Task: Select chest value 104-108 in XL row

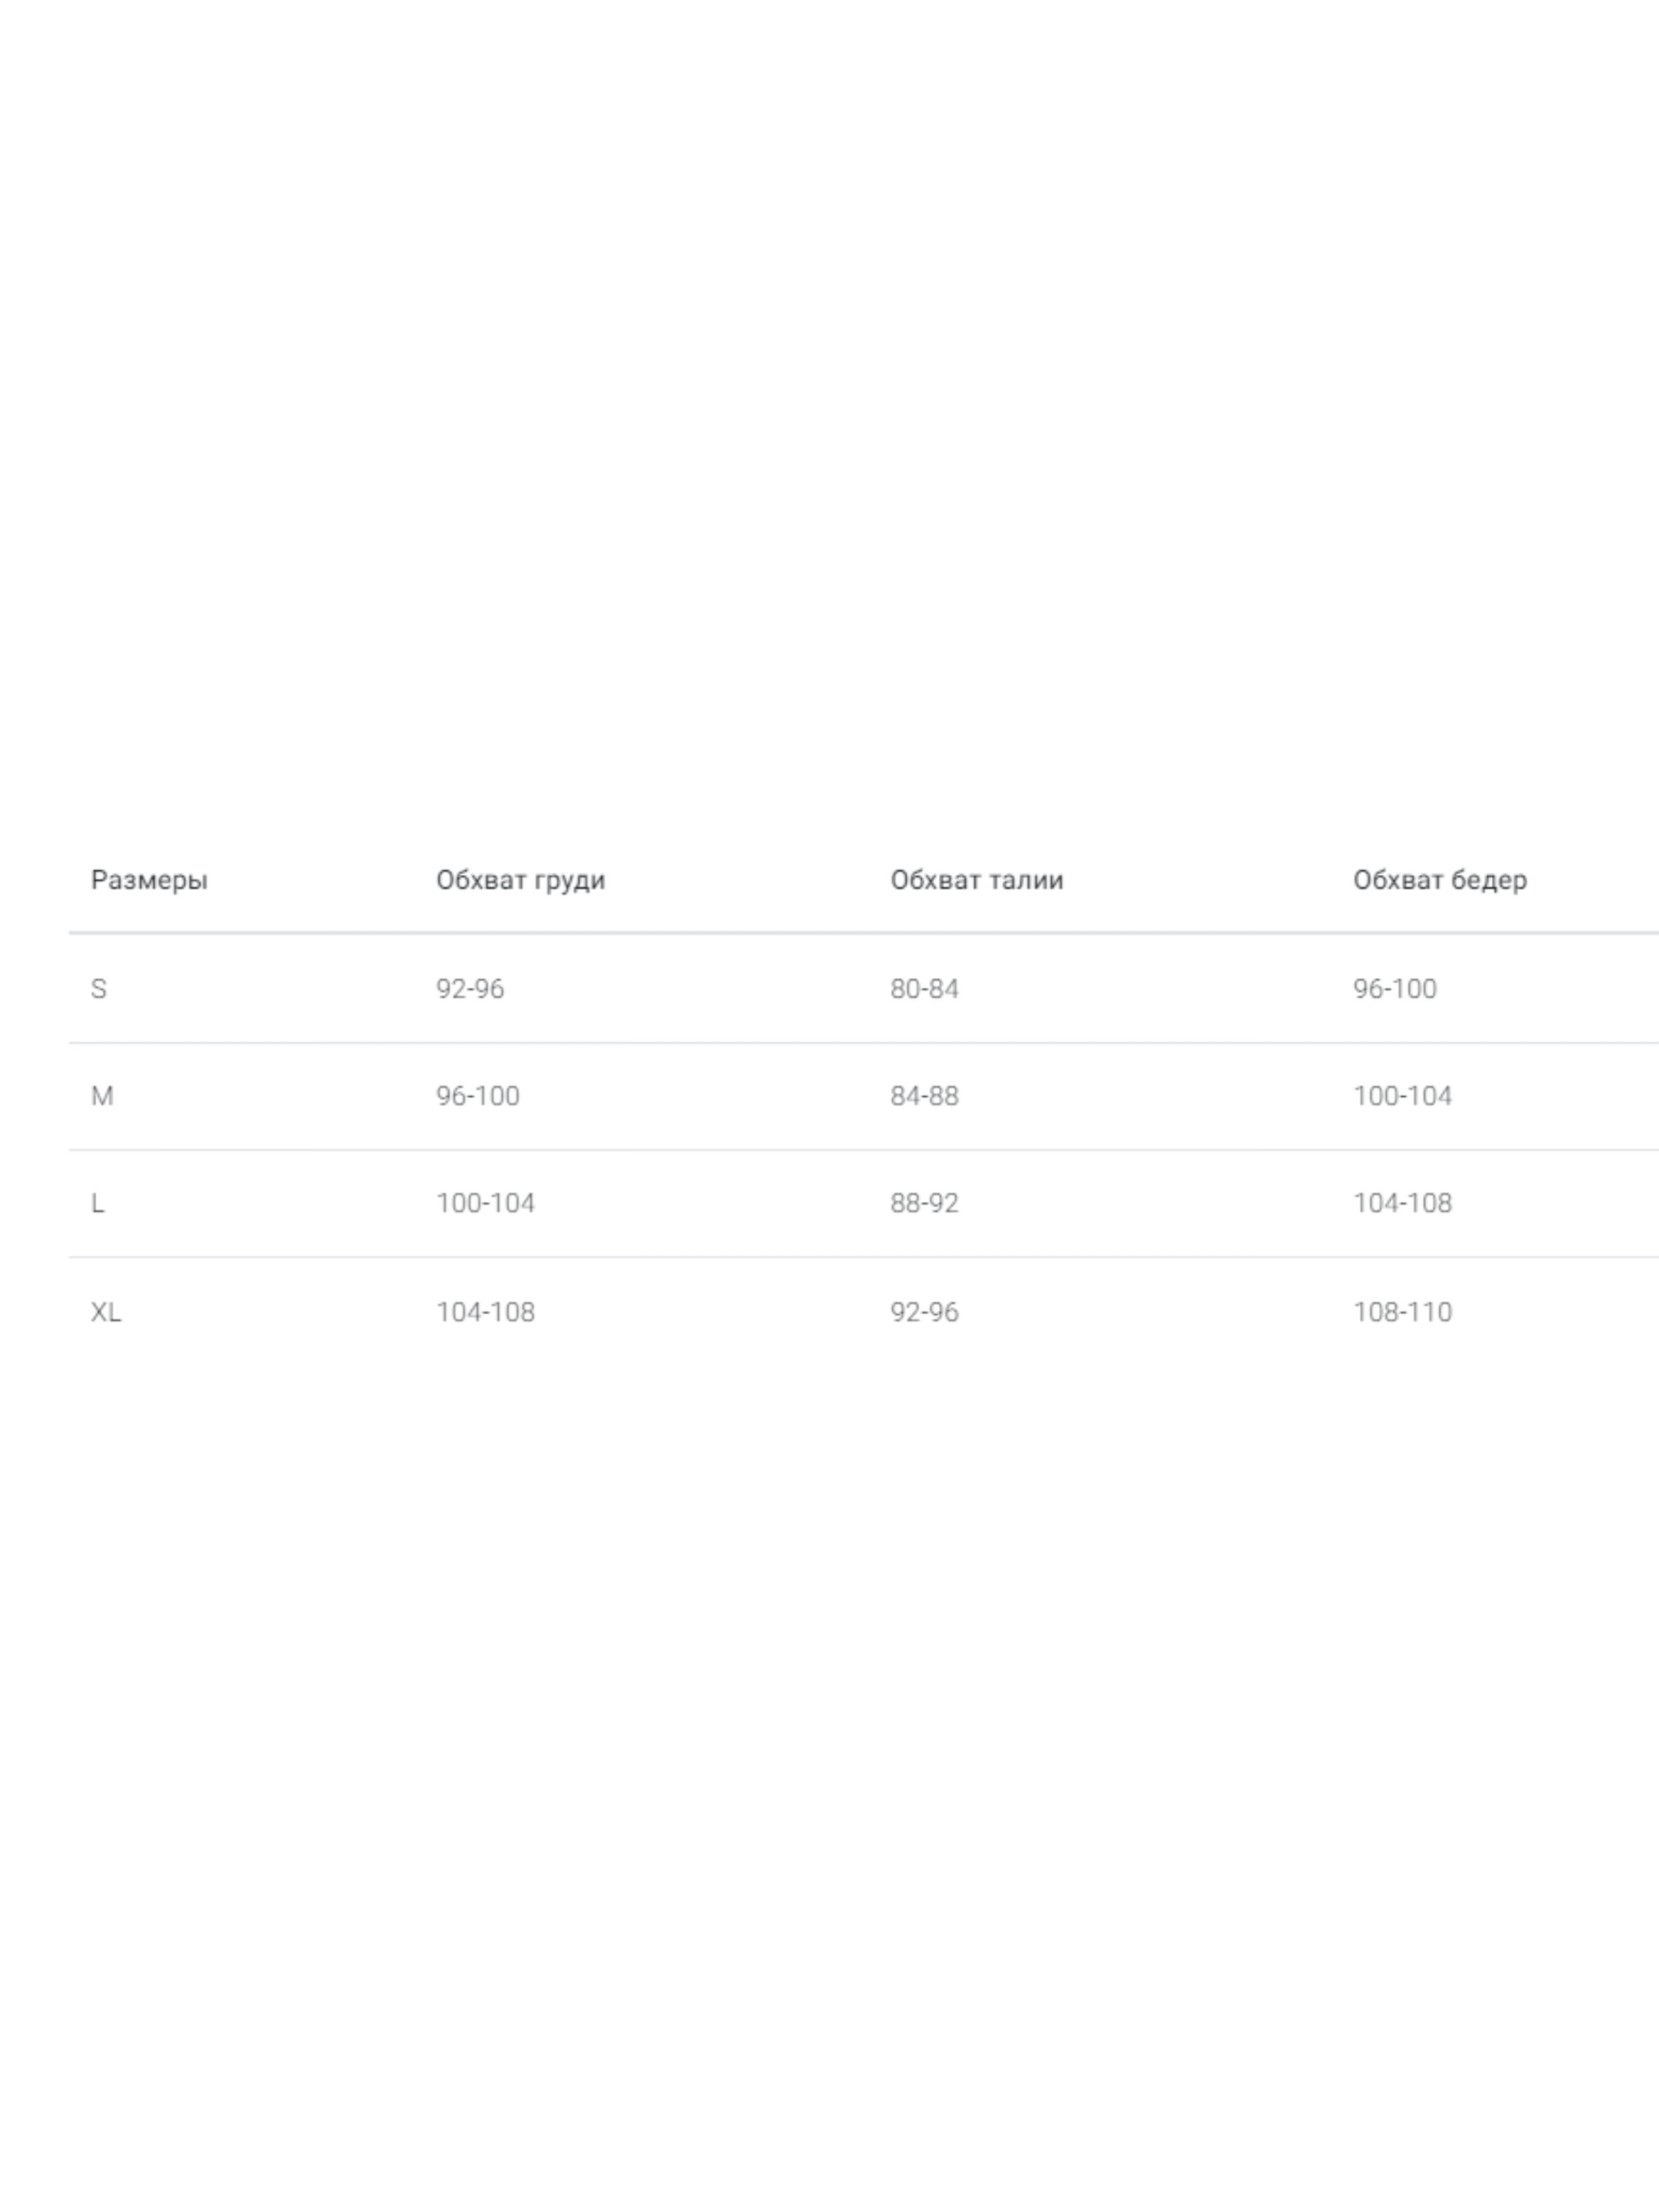Action: click(485, 1312)
